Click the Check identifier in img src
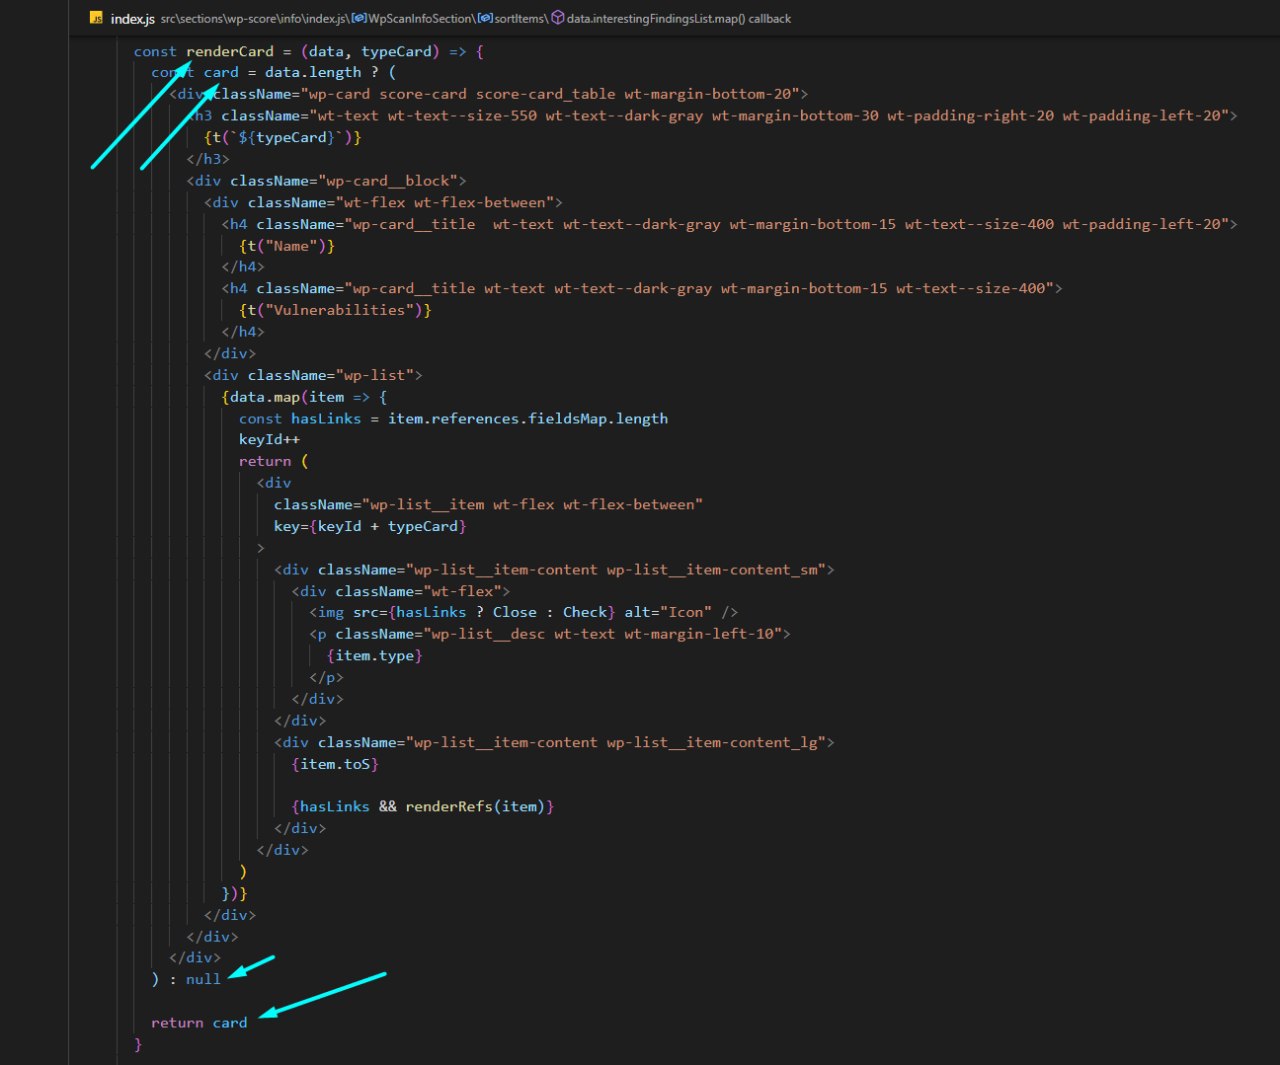Screen dimensions: 1280x1065 coord(584,612)
